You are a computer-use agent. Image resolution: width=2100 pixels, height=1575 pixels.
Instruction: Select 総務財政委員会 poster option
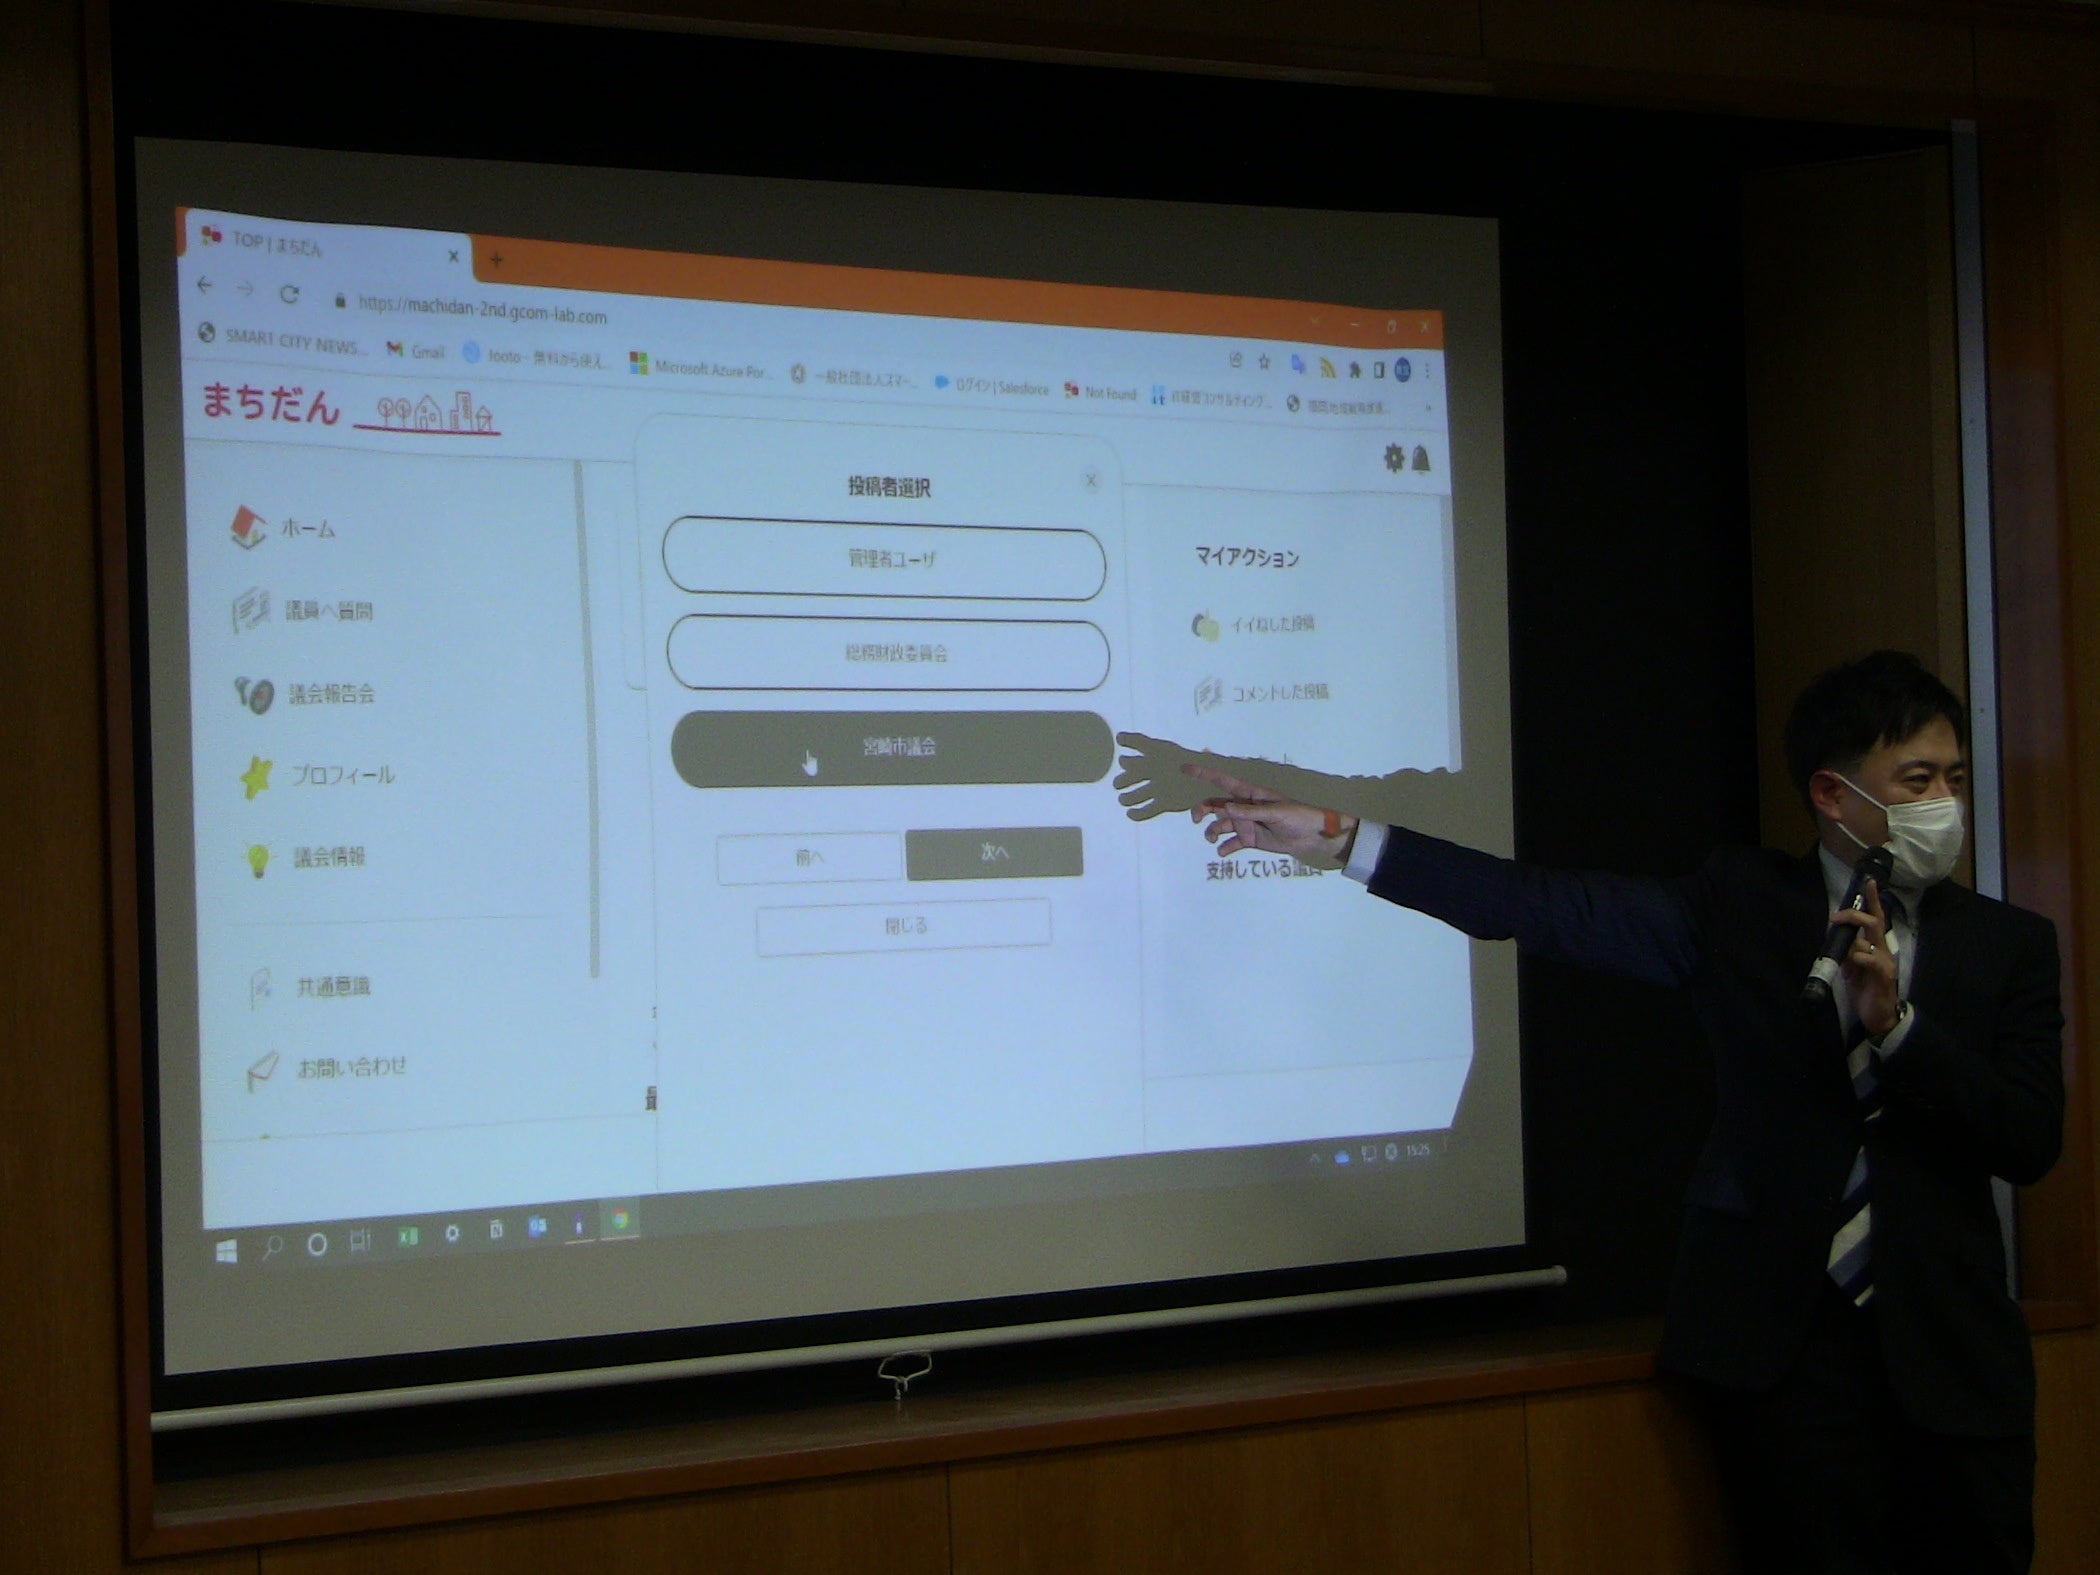(x=888, y=654)
